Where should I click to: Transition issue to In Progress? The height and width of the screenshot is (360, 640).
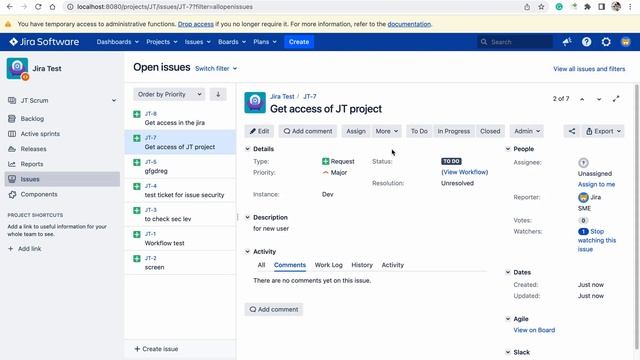point(453,131)
